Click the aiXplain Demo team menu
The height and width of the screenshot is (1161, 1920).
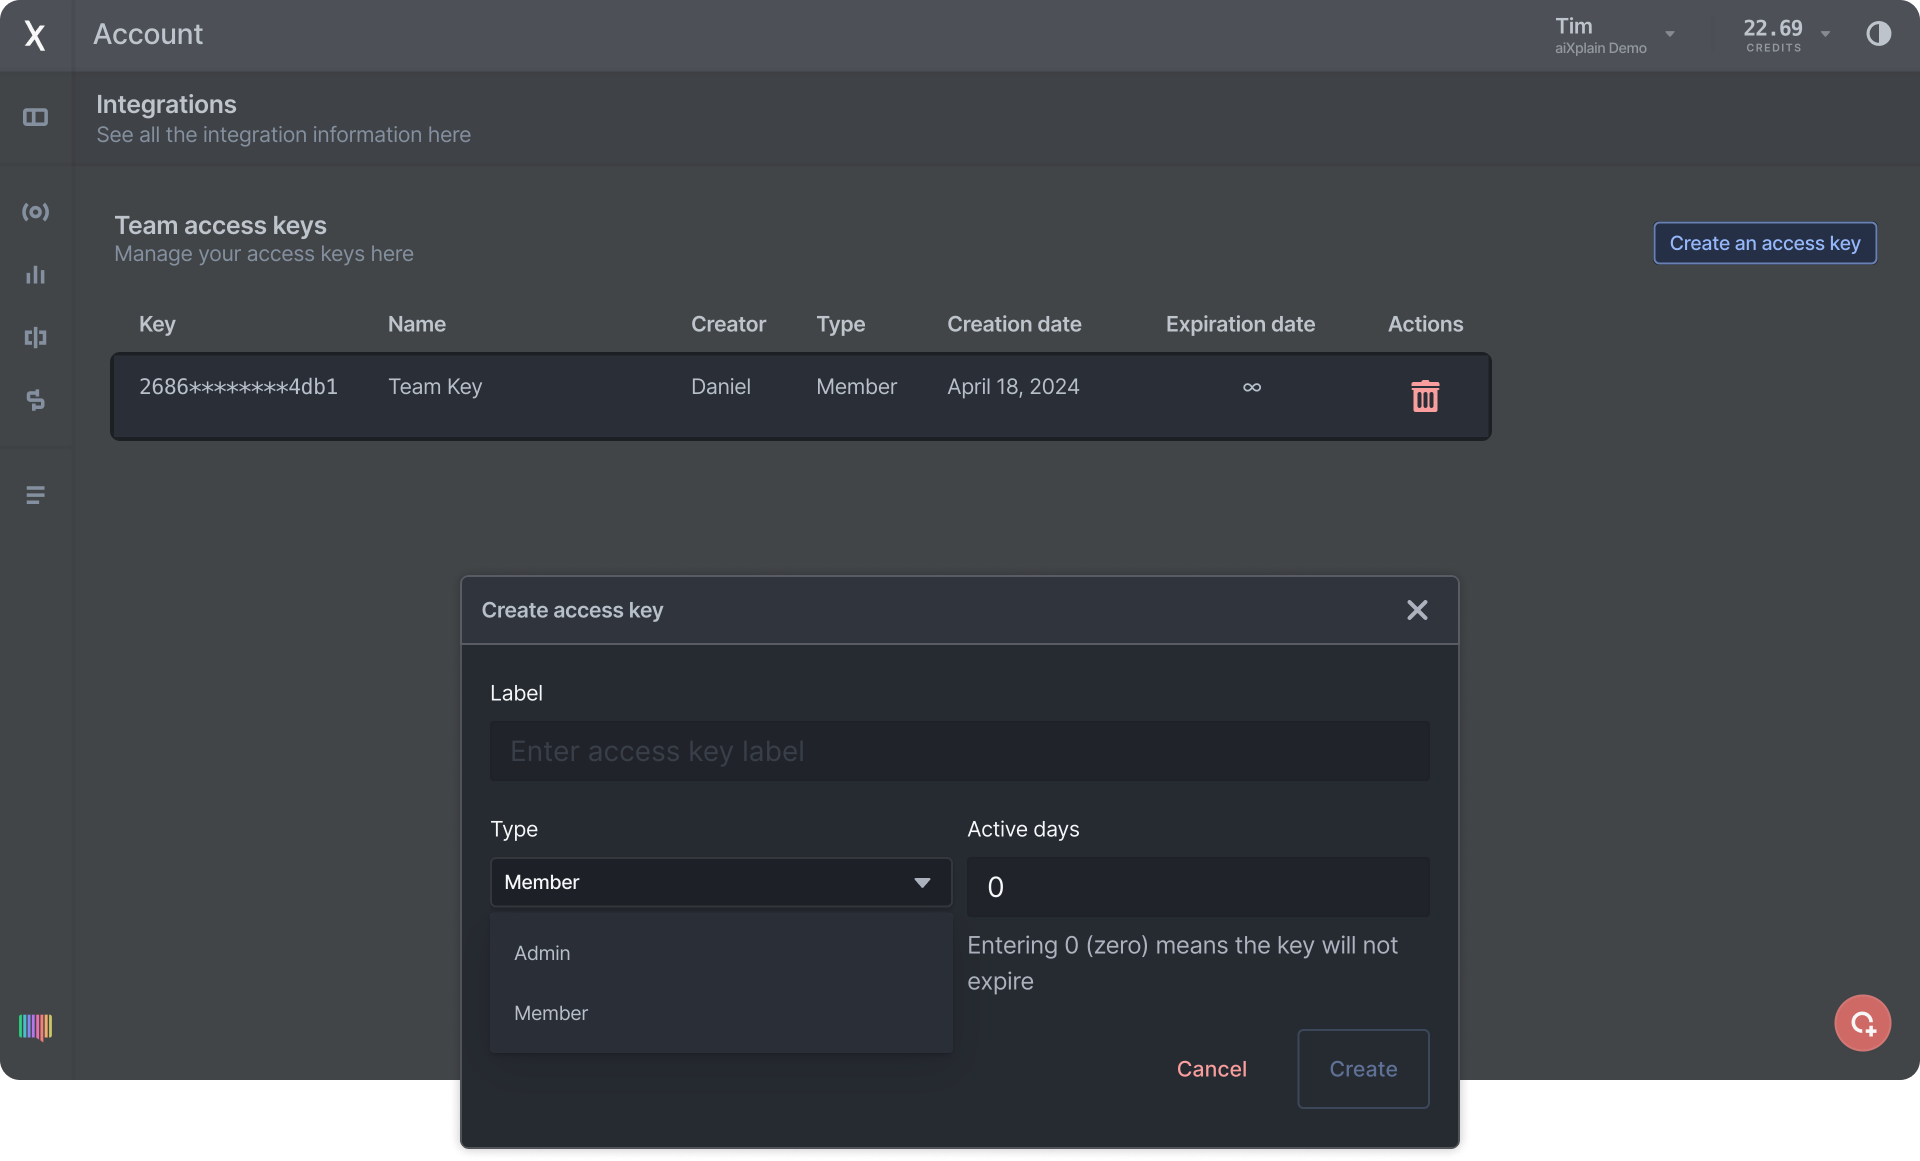tap(1613, 34)
